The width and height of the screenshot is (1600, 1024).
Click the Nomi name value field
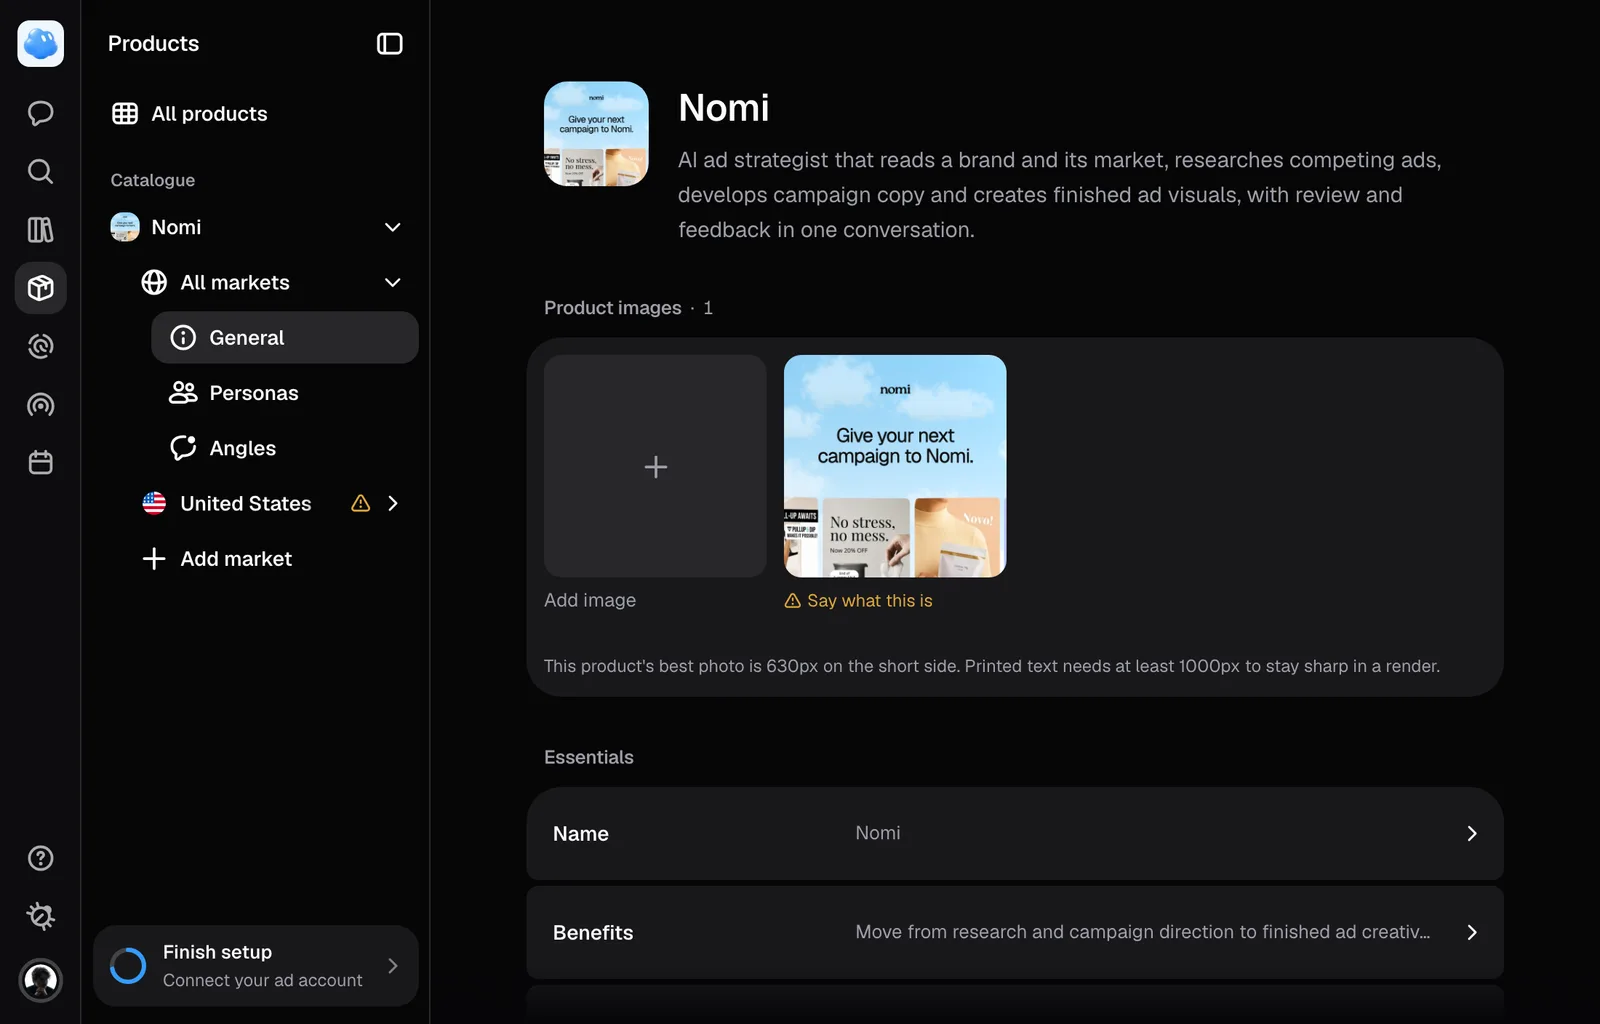[x=878, y=833]
